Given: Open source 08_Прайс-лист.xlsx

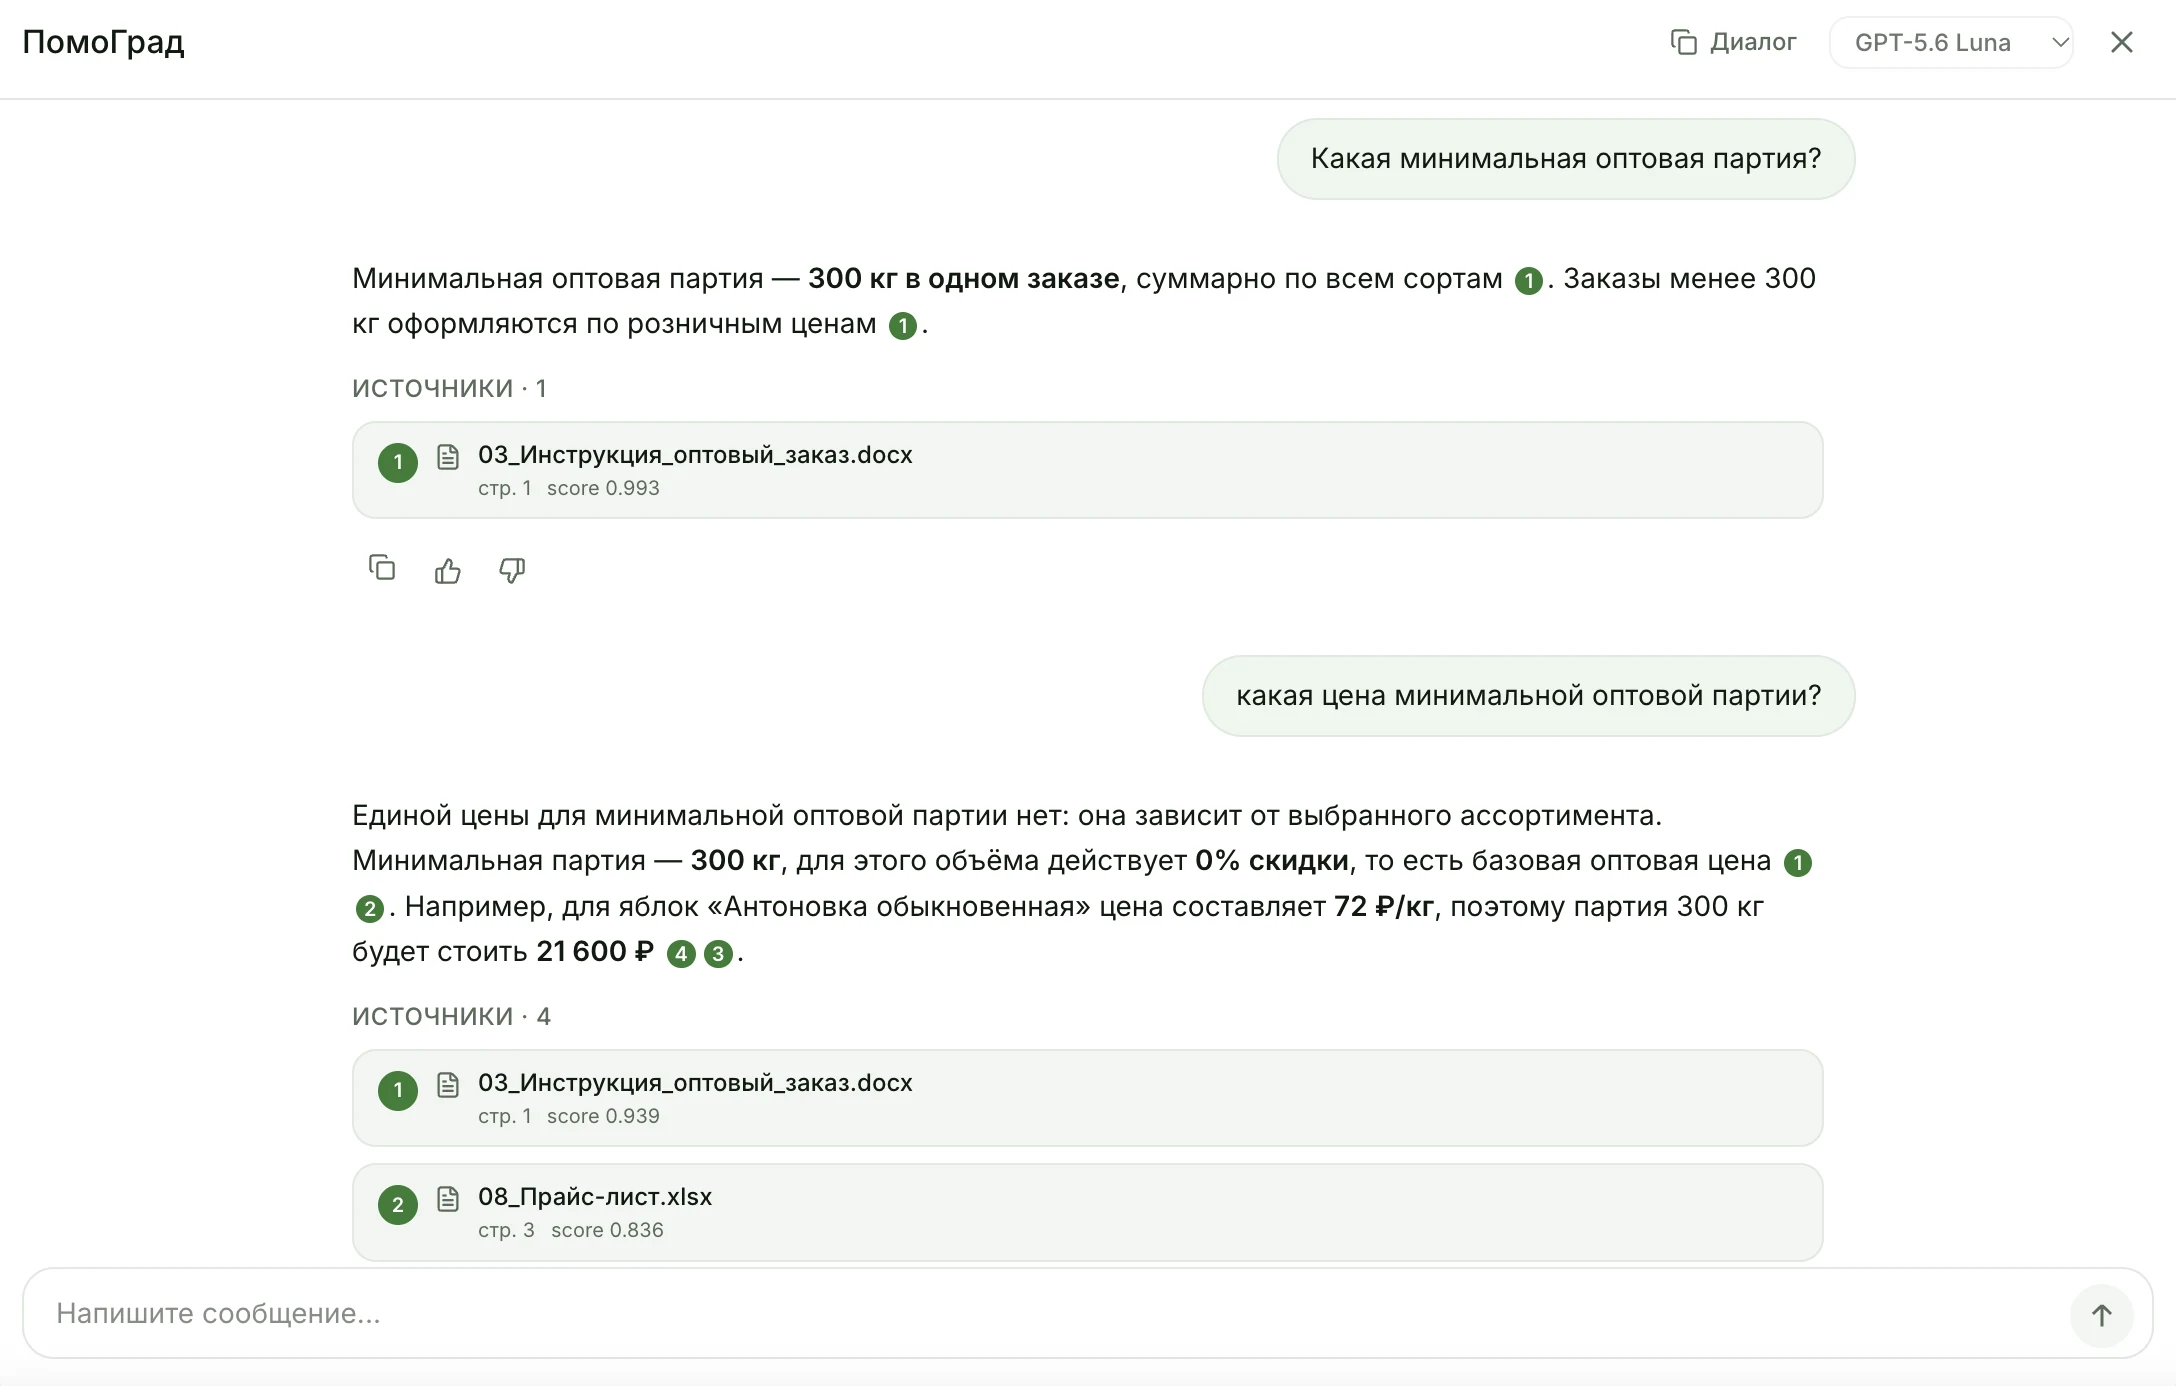Looking at the screenshot, I should (x=1087, y=1212).
